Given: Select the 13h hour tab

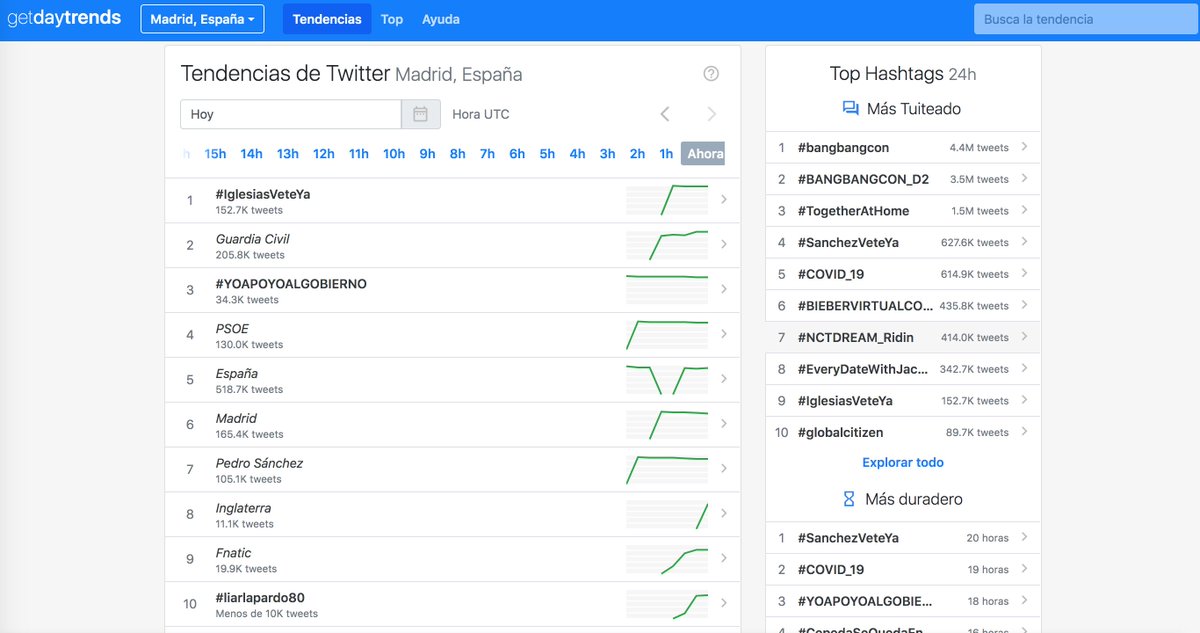Looking at the screenshot, I should coord(288,154).
